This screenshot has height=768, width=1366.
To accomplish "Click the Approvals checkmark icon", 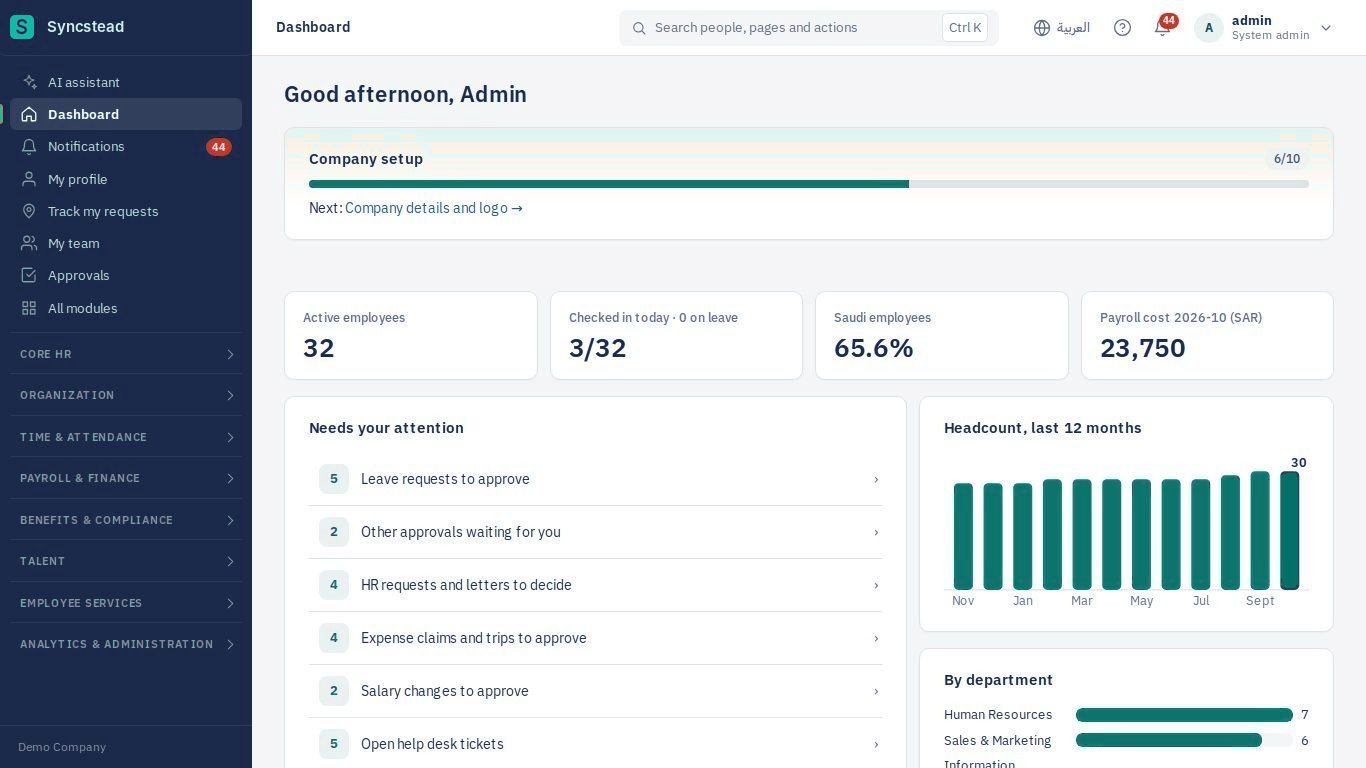I will click(x=29, y=275).
